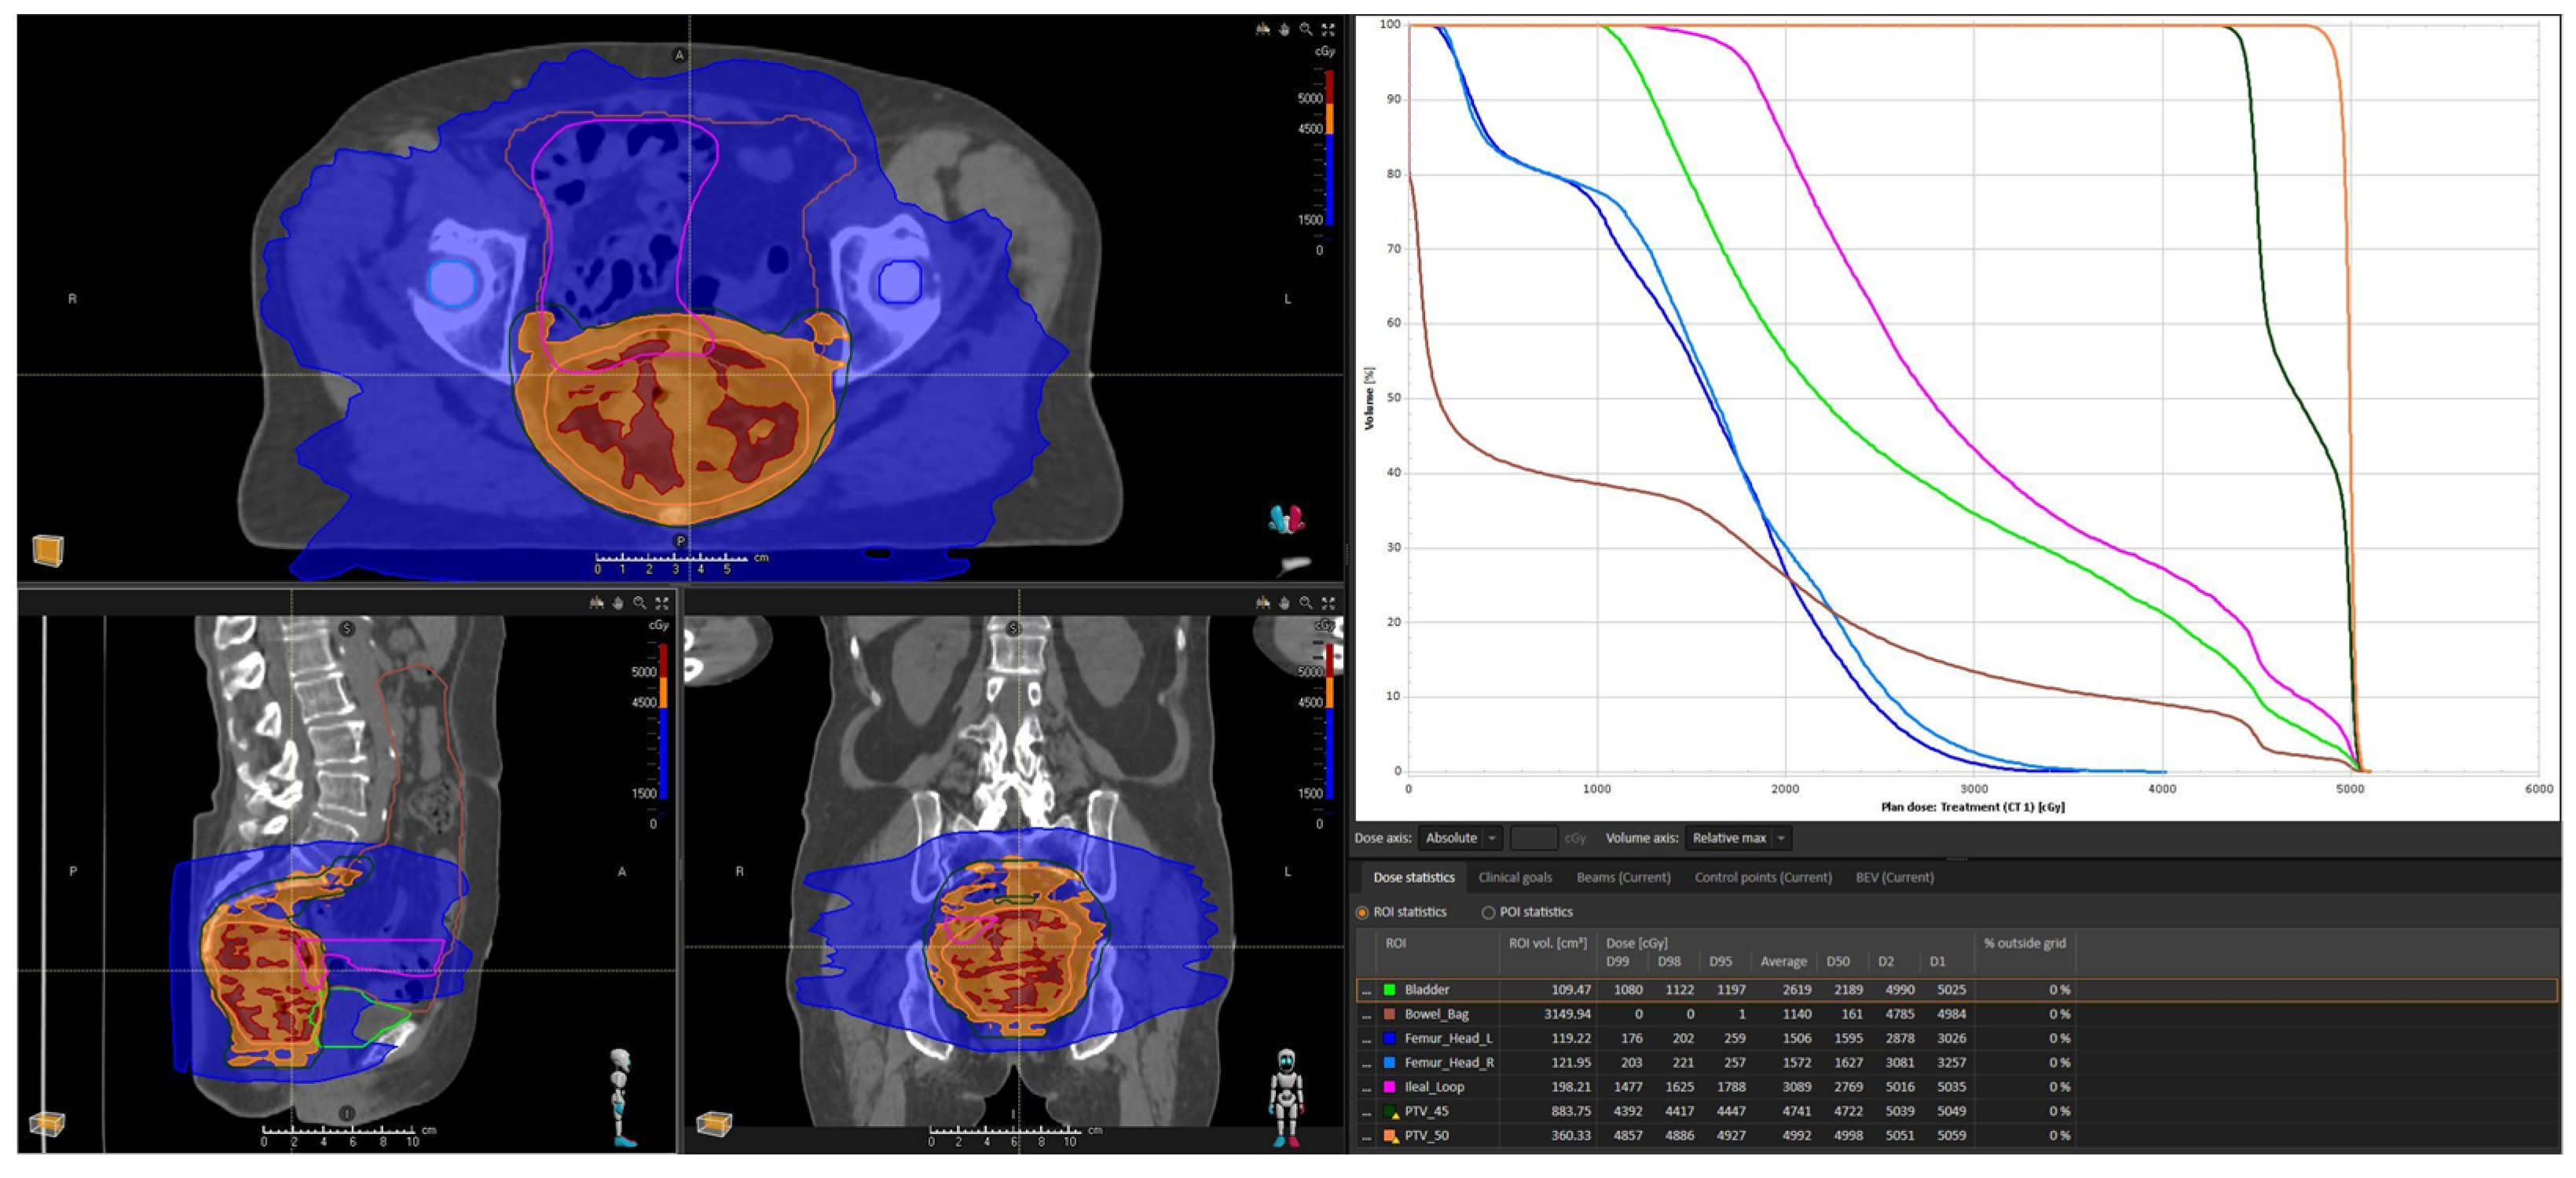Click the zoom magnifier icon in coronal view

pos(1306,603)
